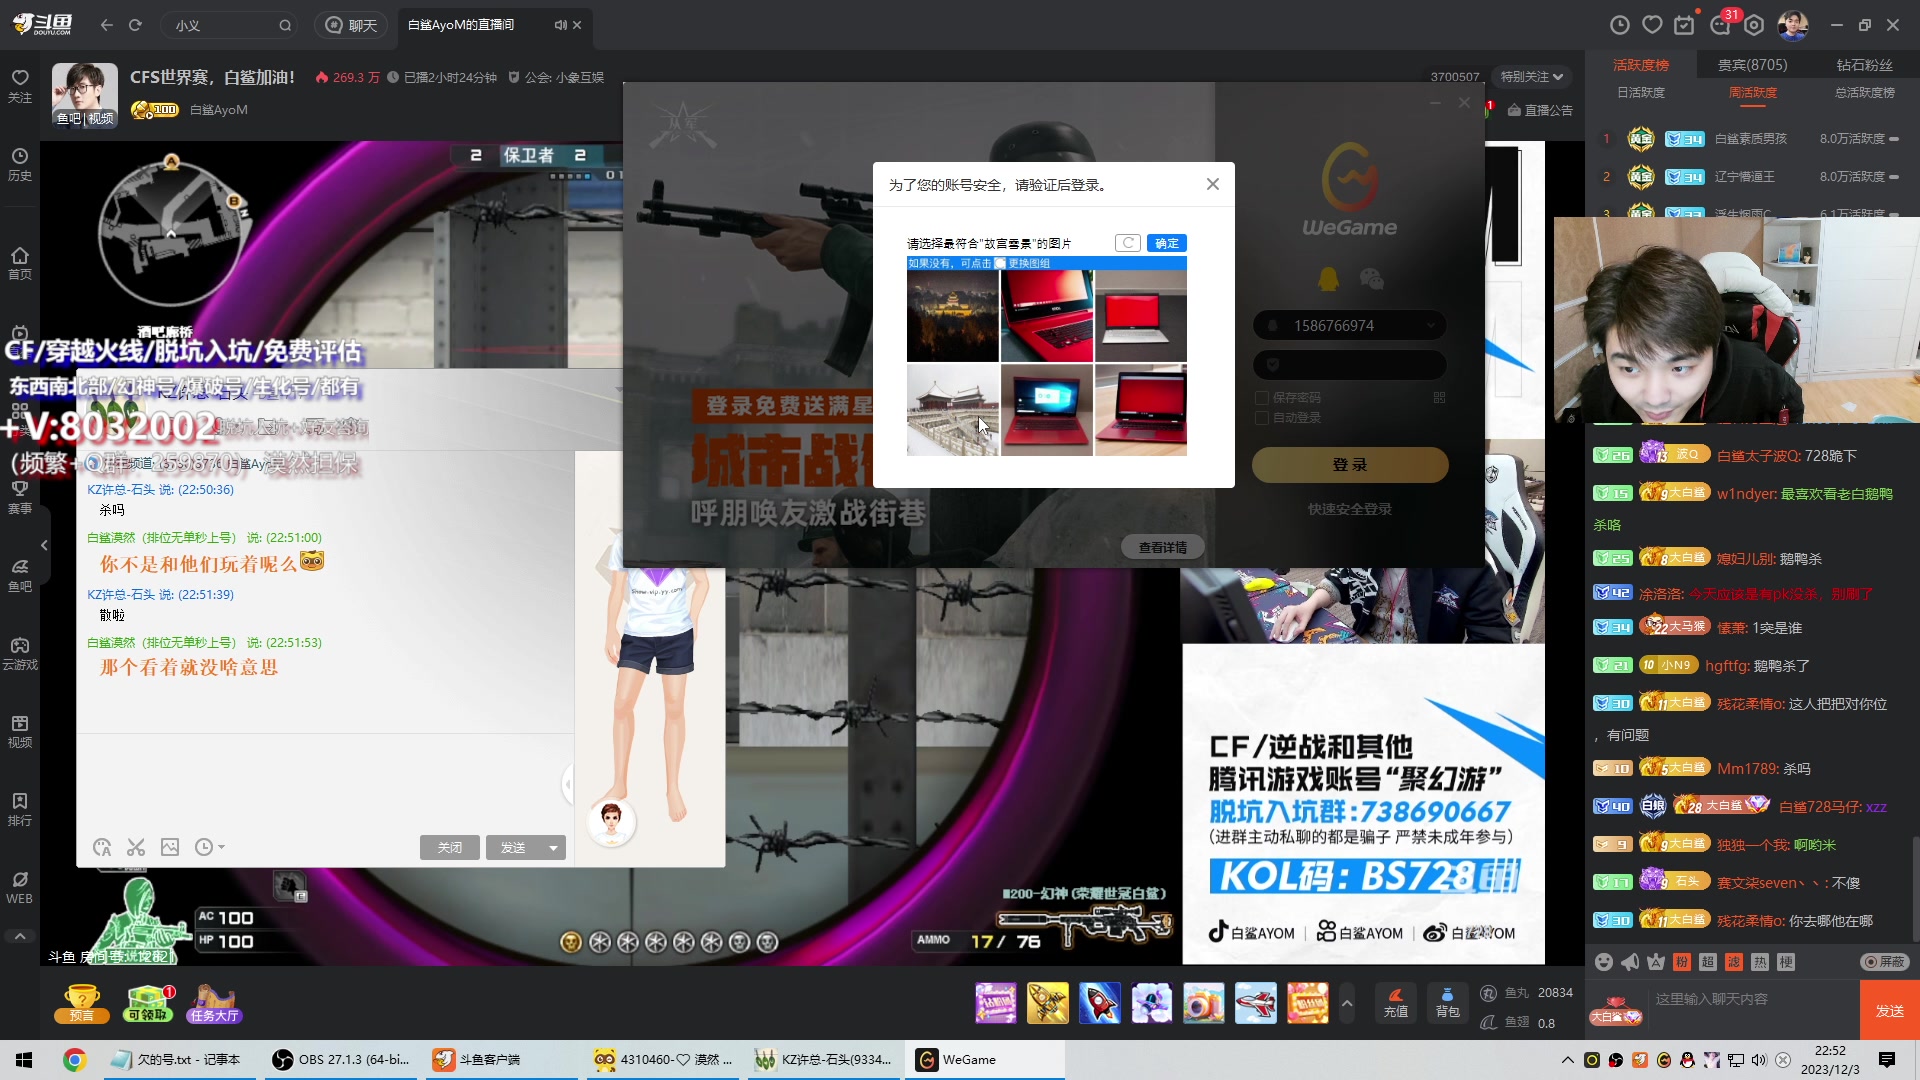
Task: Click the back arrow in the top bar
Action: tap(107, 25)
